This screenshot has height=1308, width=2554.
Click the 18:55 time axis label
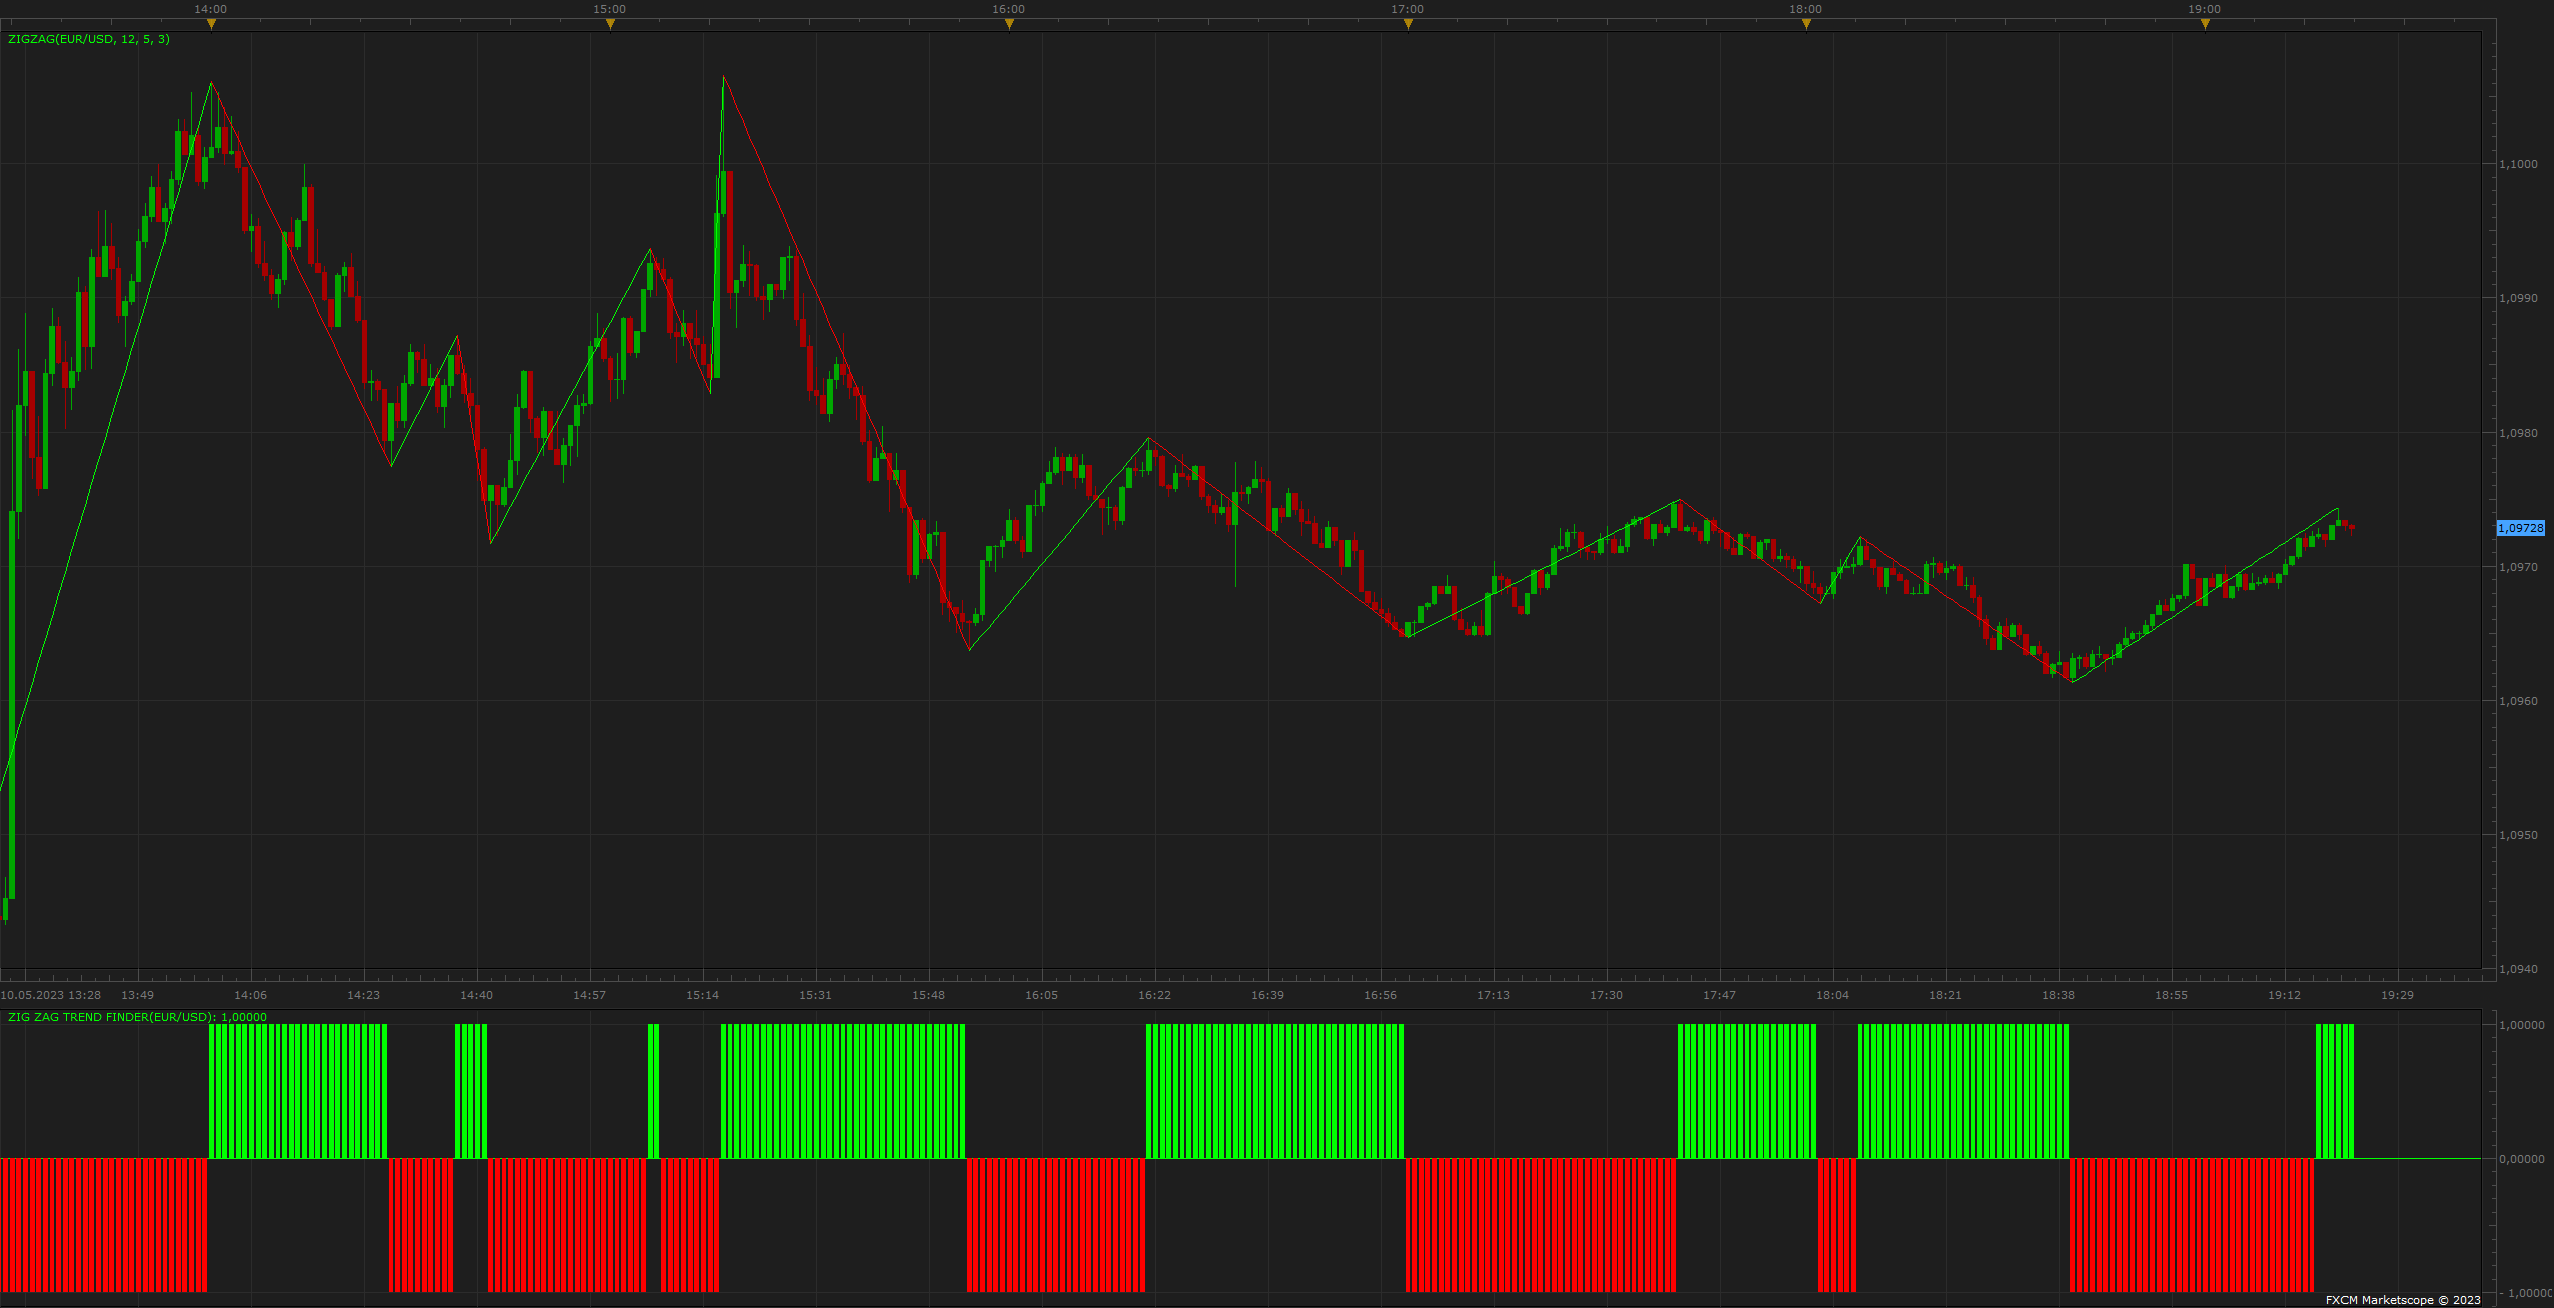point(2171,995)
